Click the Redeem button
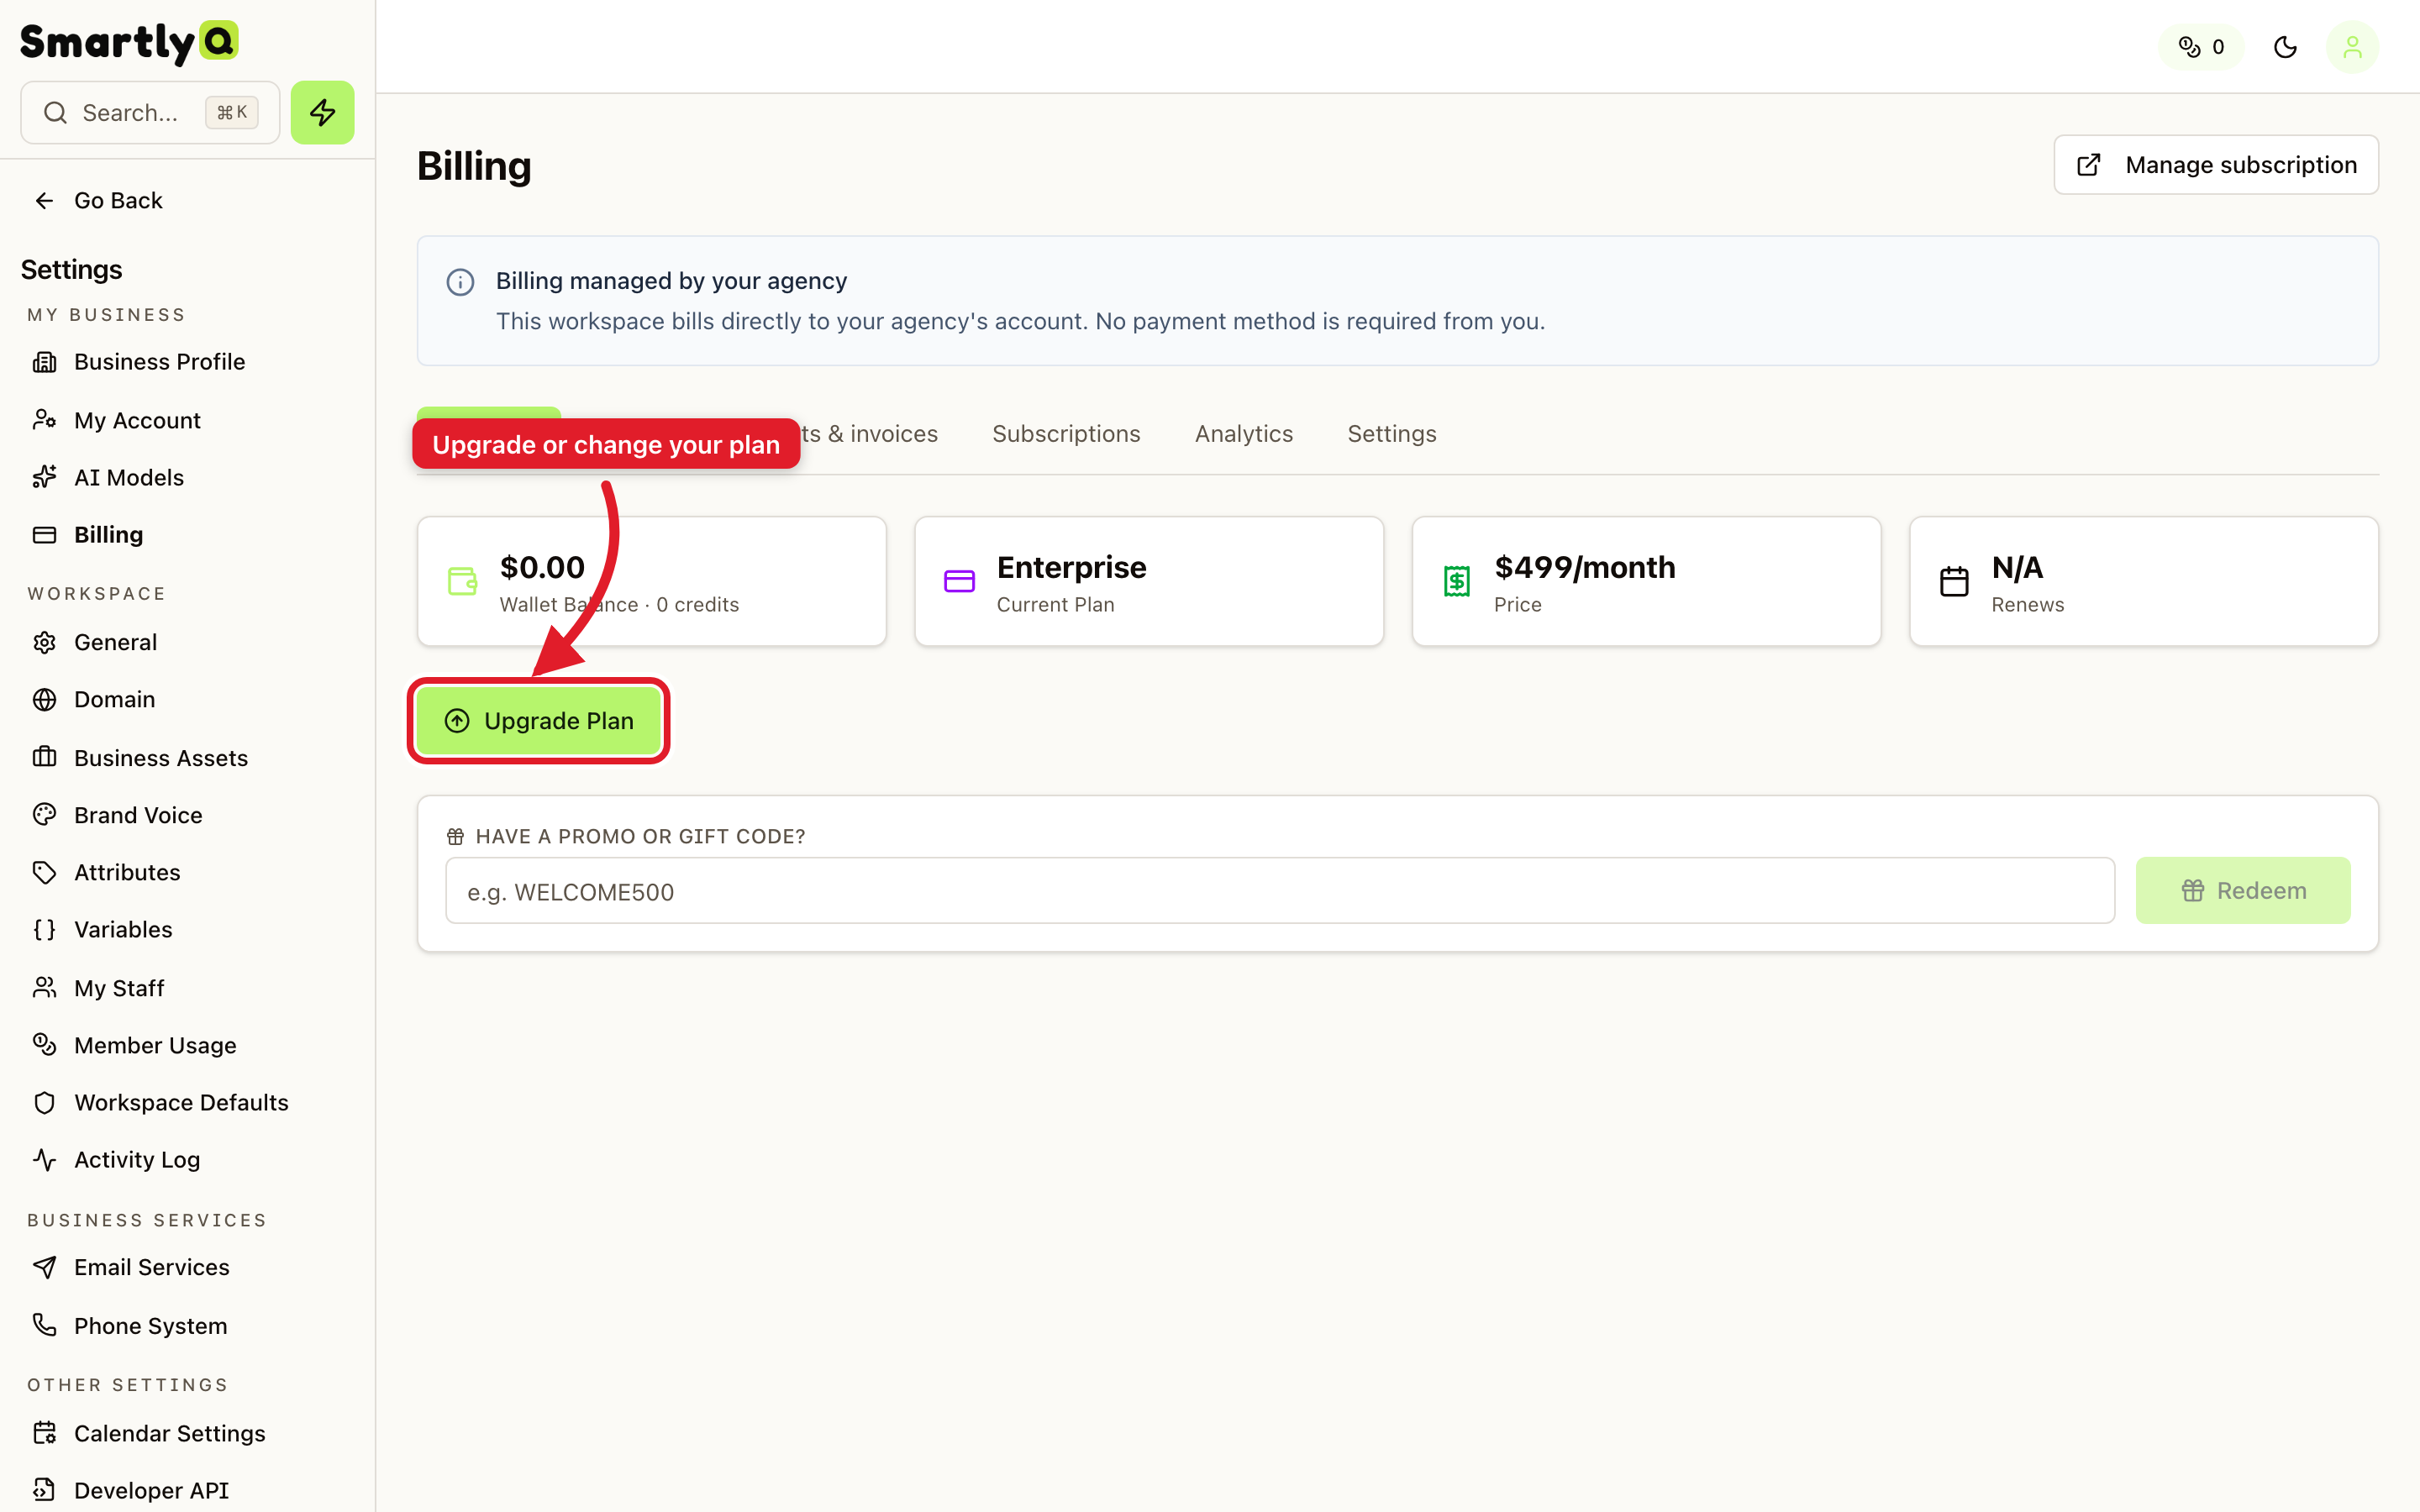The width and height of the screenshot is (2420, 1512). (x=2243, y=890)
